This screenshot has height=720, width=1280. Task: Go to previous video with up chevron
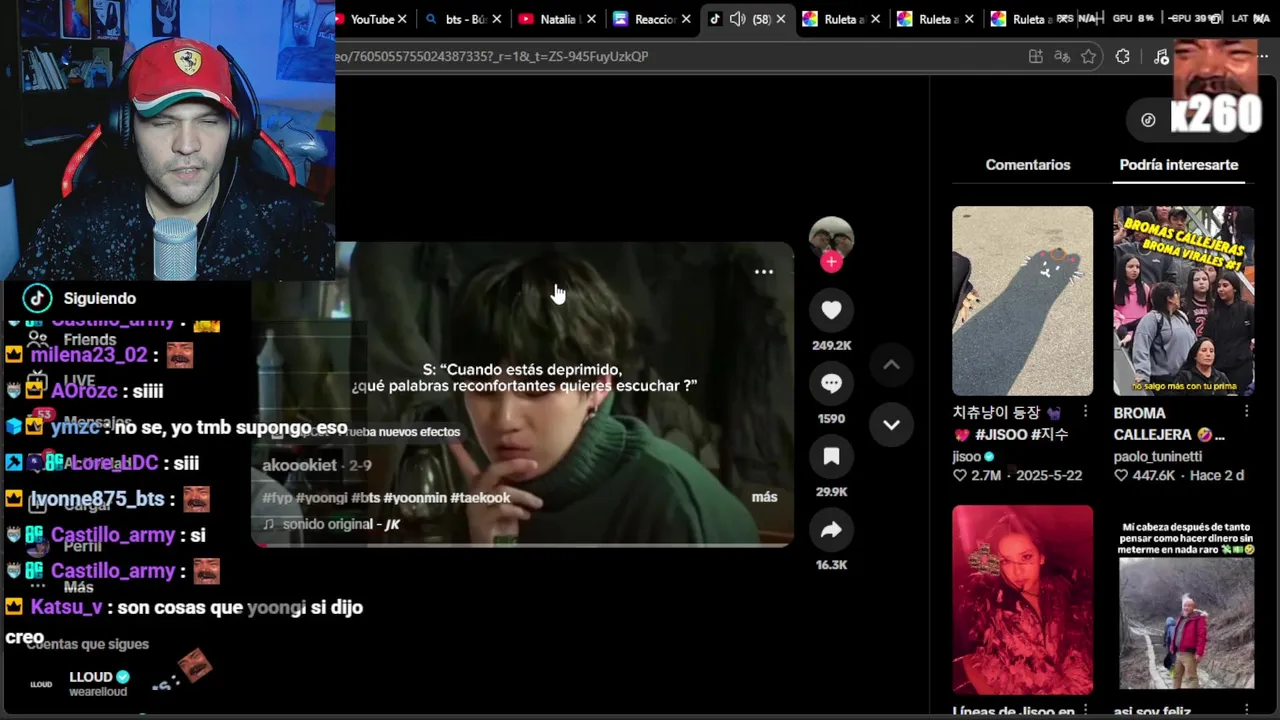point(891,365)
